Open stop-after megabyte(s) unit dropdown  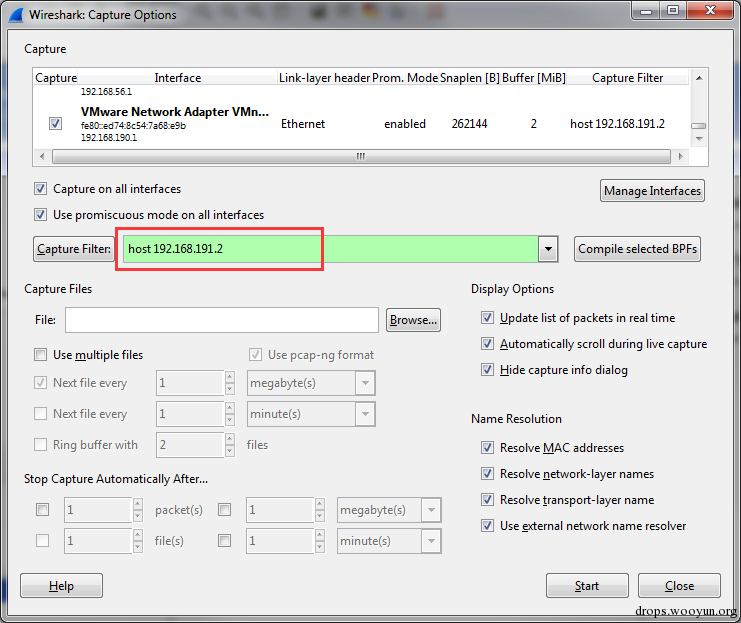point(431,510)
